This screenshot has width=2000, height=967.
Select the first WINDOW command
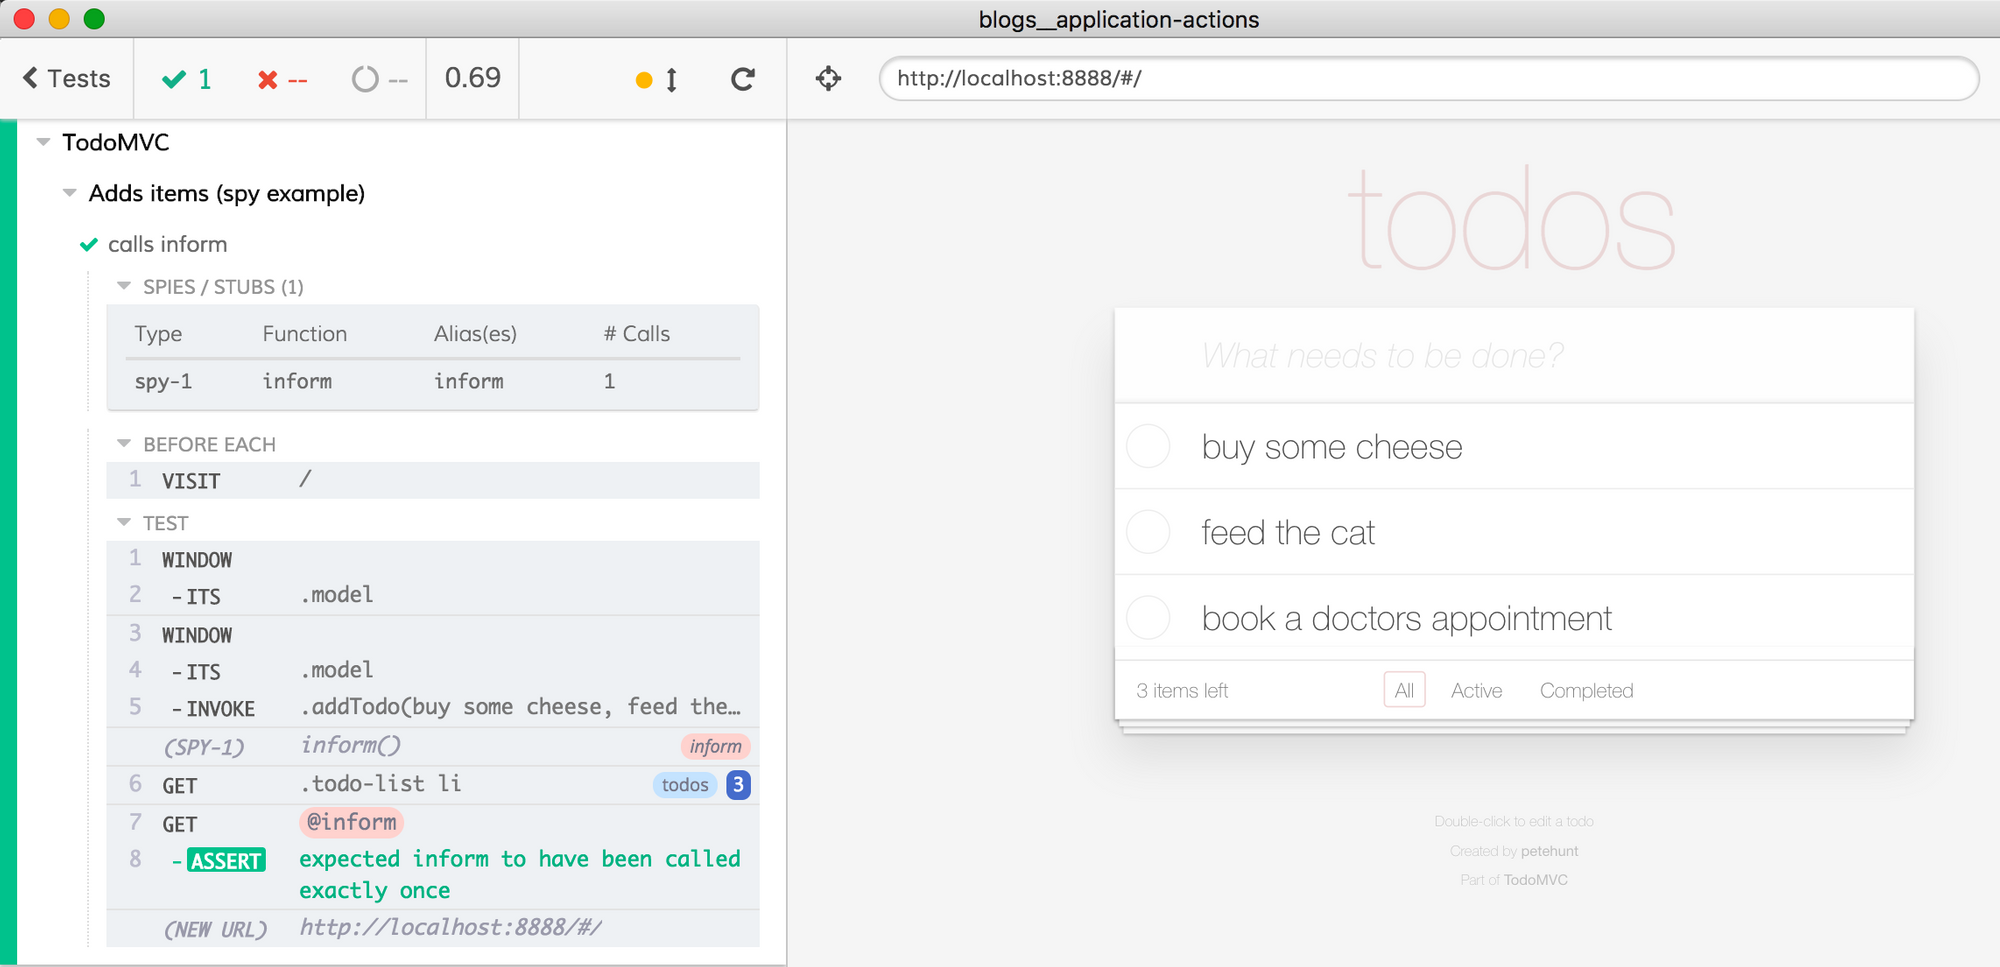433,559
